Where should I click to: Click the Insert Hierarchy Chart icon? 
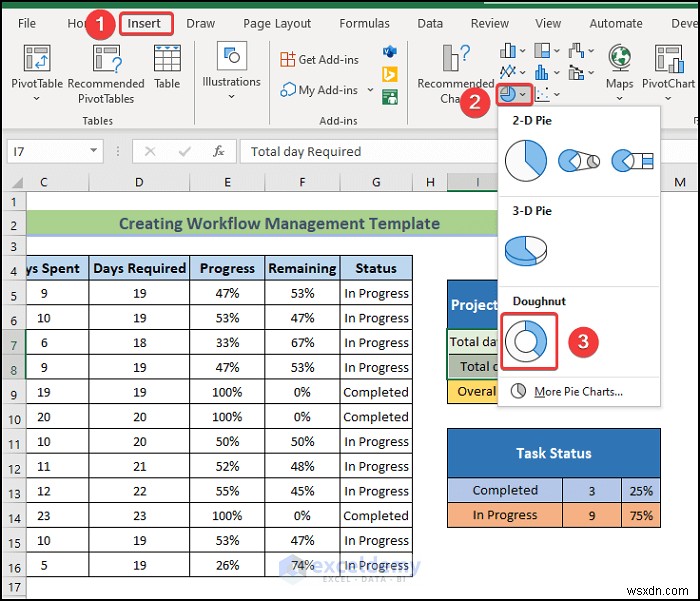pos(542,50)
